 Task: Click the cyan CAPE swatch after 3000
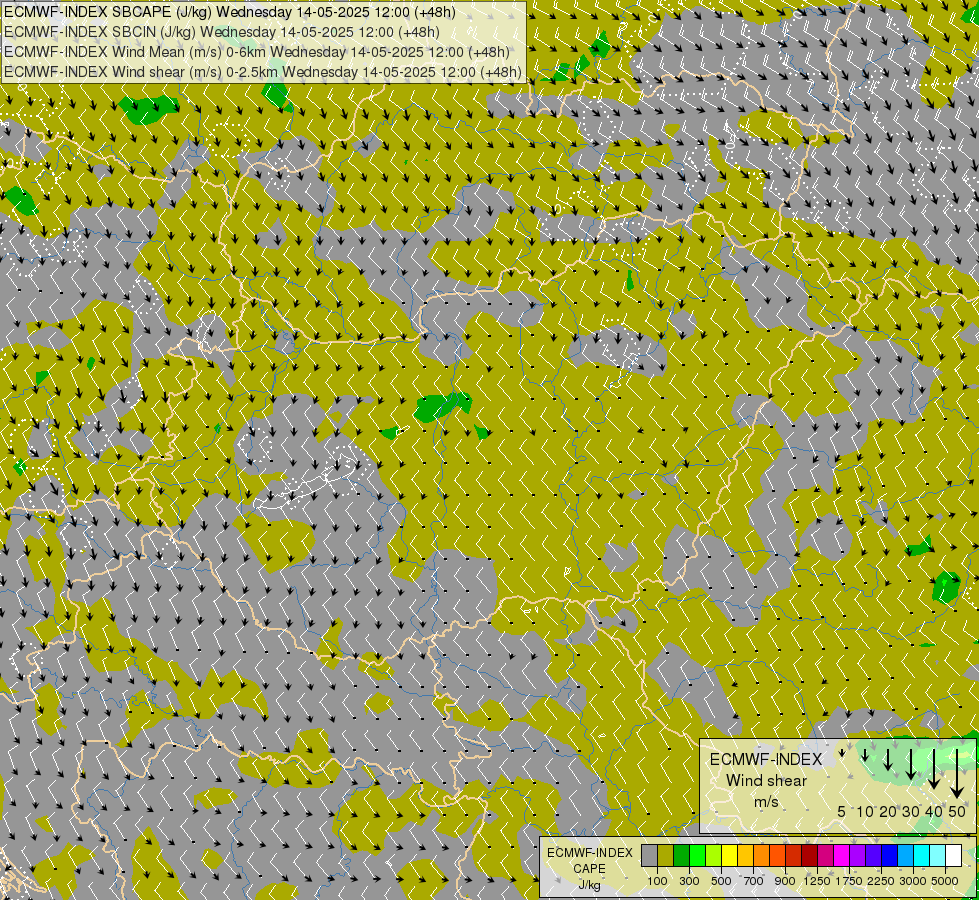[x=922, y=855]
